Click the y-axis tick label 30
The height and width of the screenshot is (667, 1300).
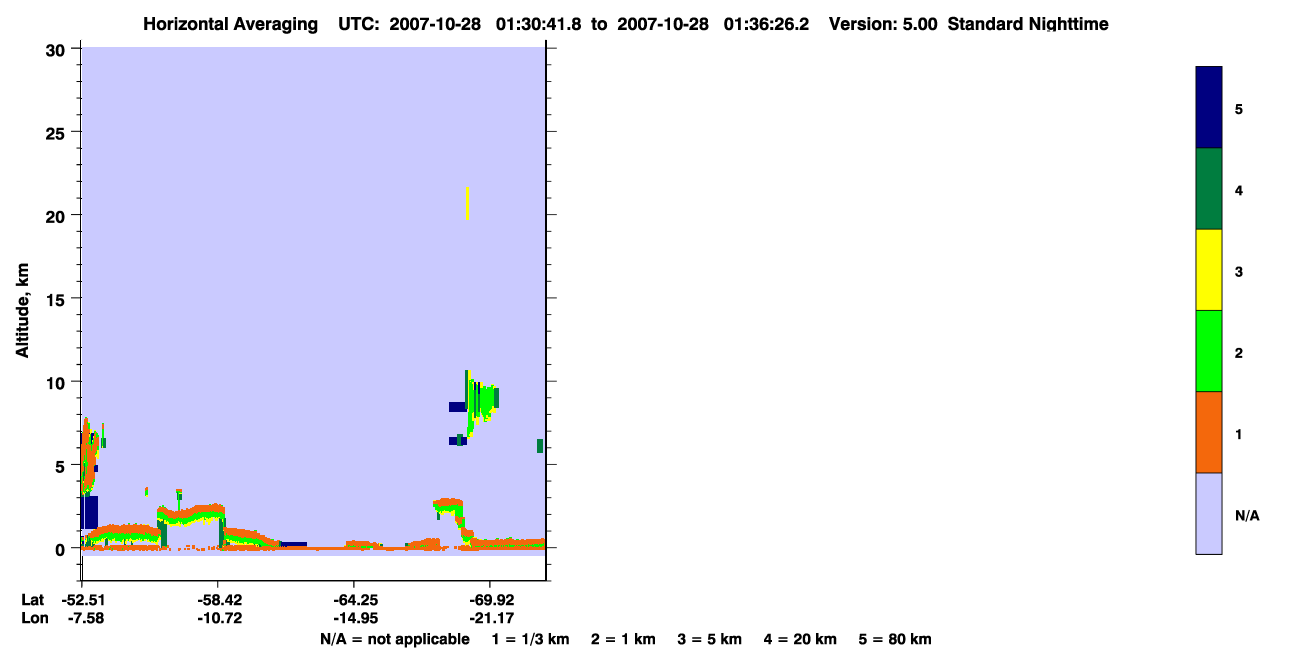[x=58, y=49]
